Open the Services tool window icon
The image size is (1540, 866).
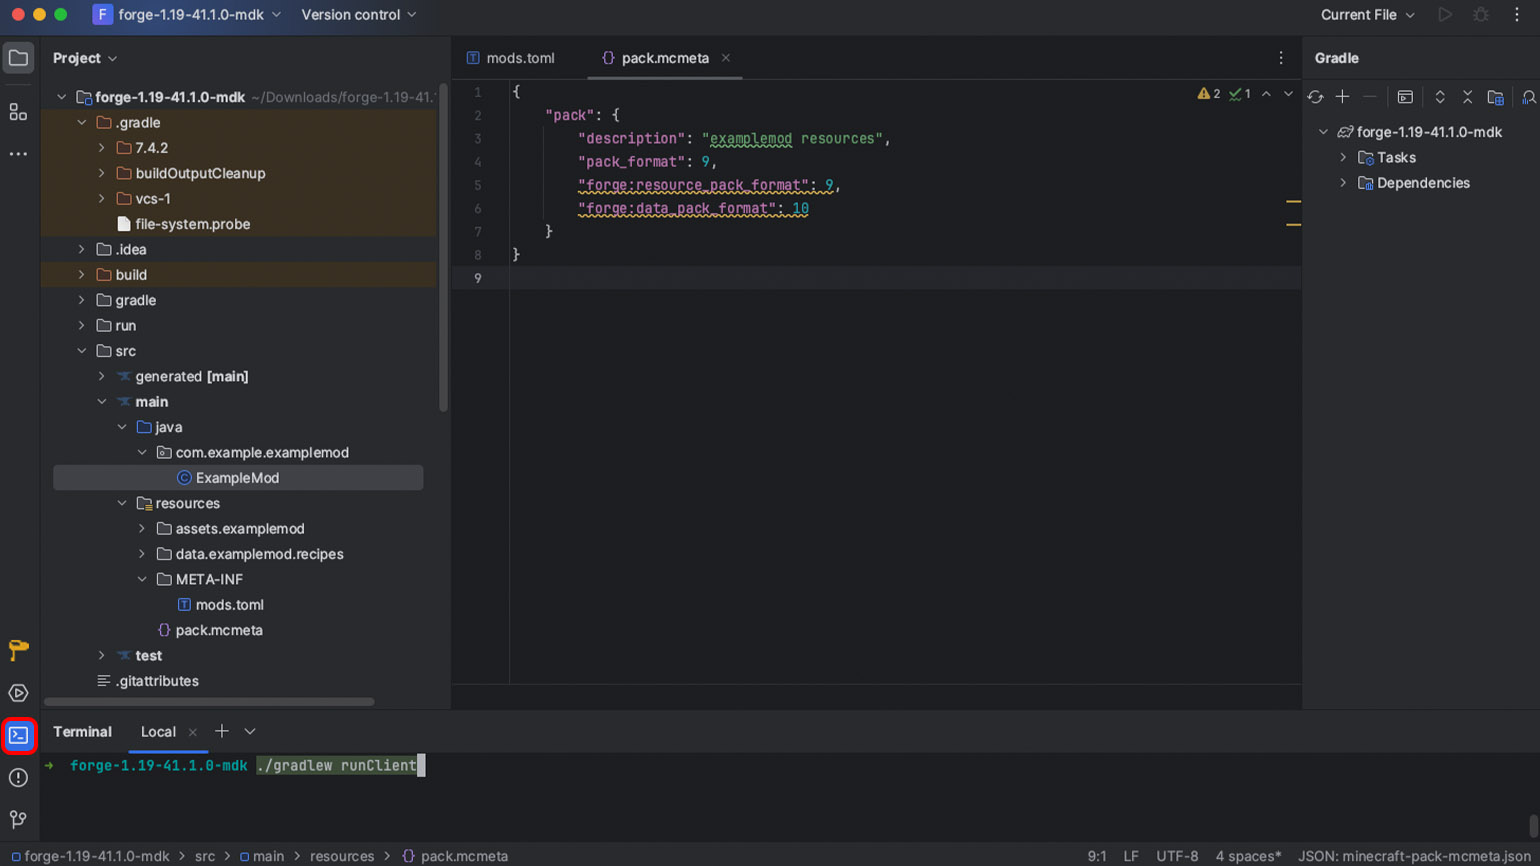[18, 693]
